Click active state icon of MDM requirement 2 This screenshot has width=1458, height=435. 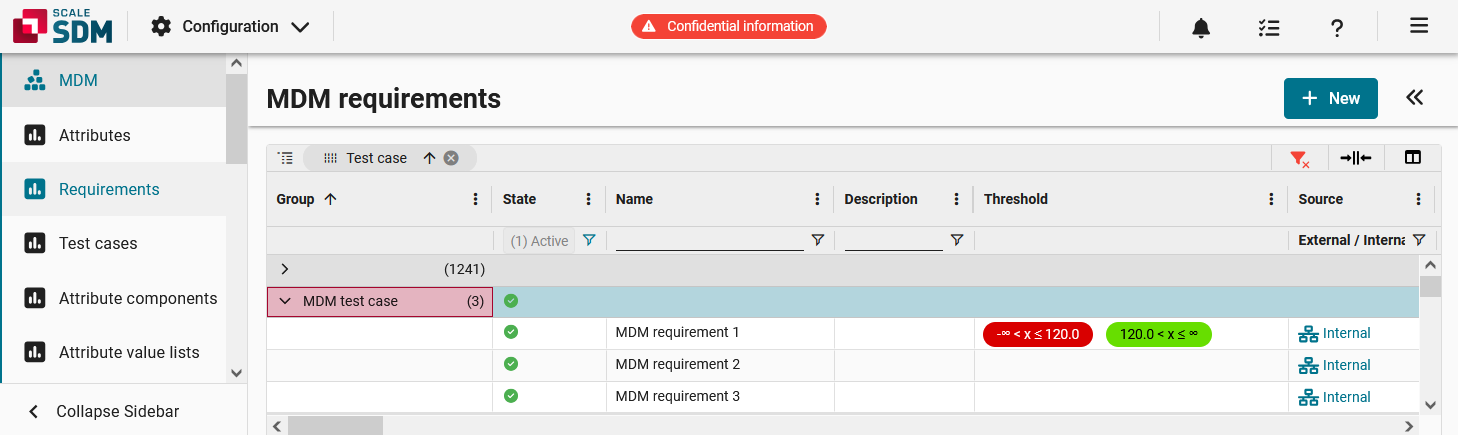[x=511, y=364]
